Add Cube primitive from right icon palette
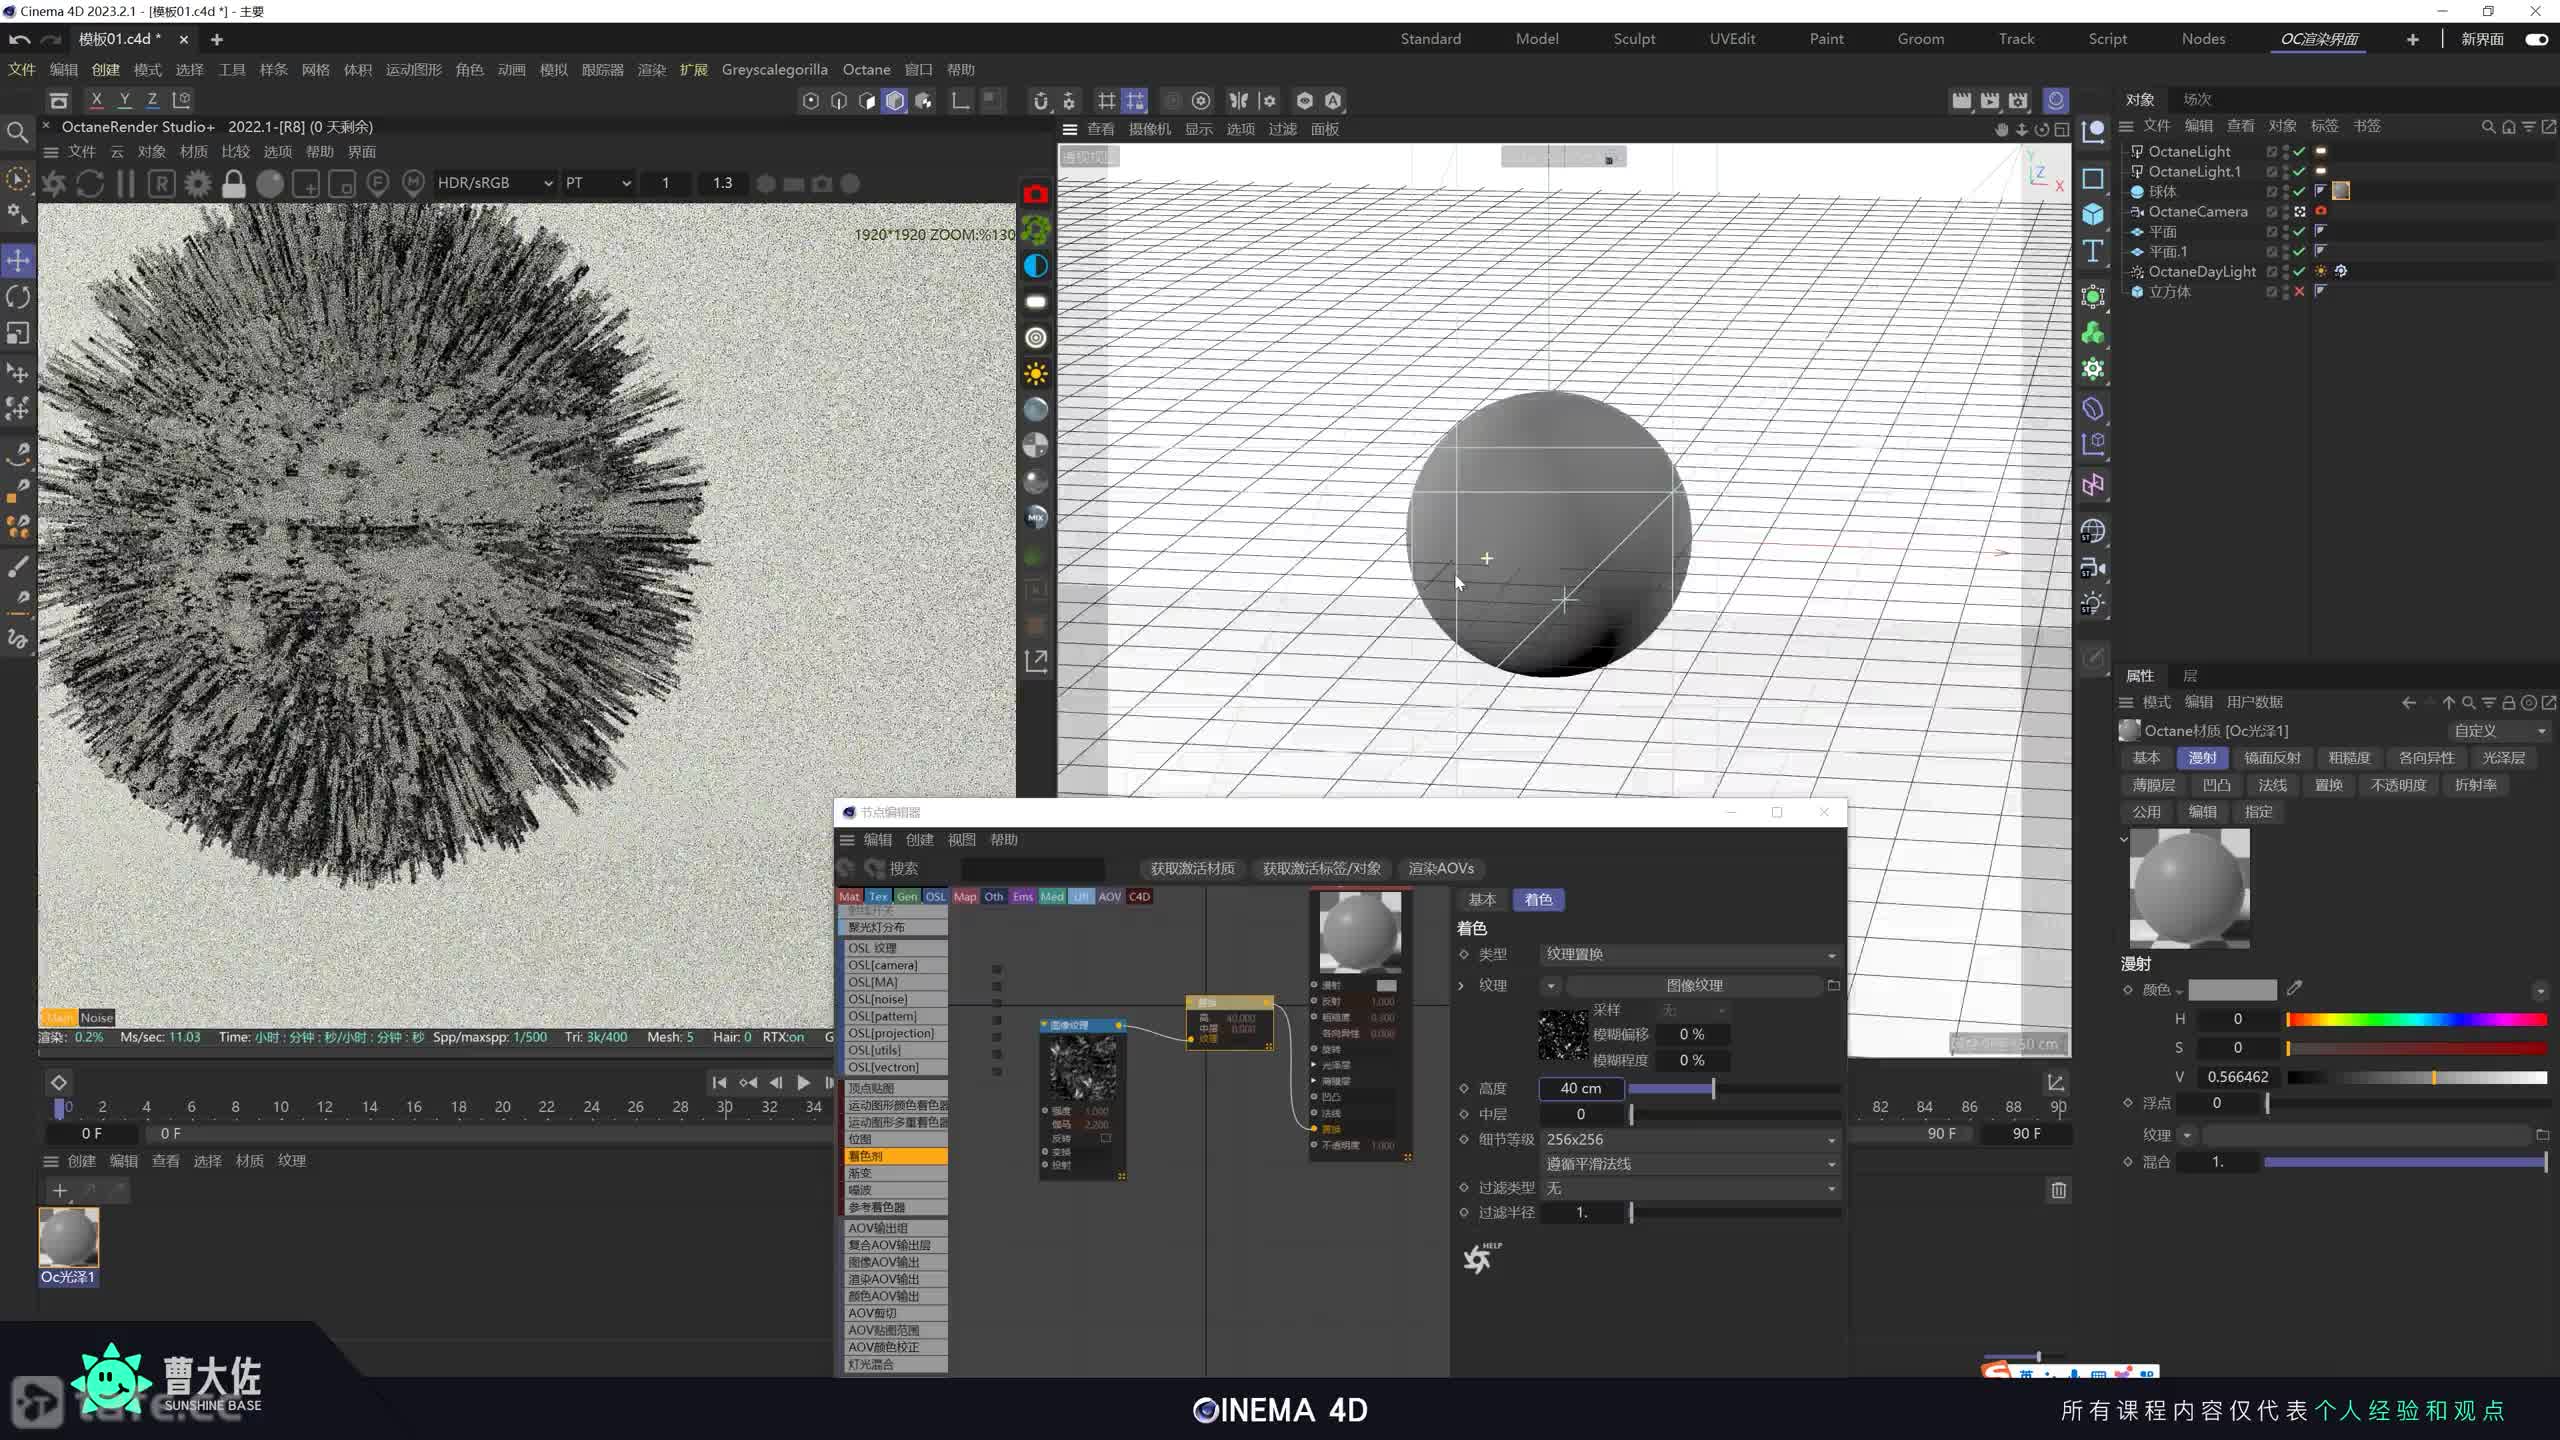Image resolution: width=2560 pixels, height=1440 pixels. 2093,215
